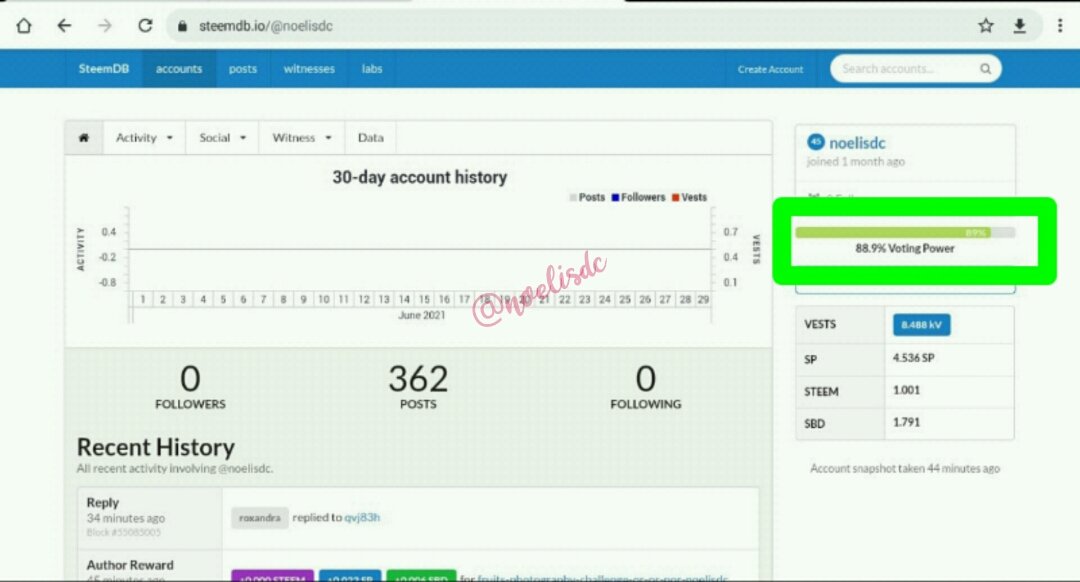
Task: Click the roxandra account tag
Action: click(260, 518)
